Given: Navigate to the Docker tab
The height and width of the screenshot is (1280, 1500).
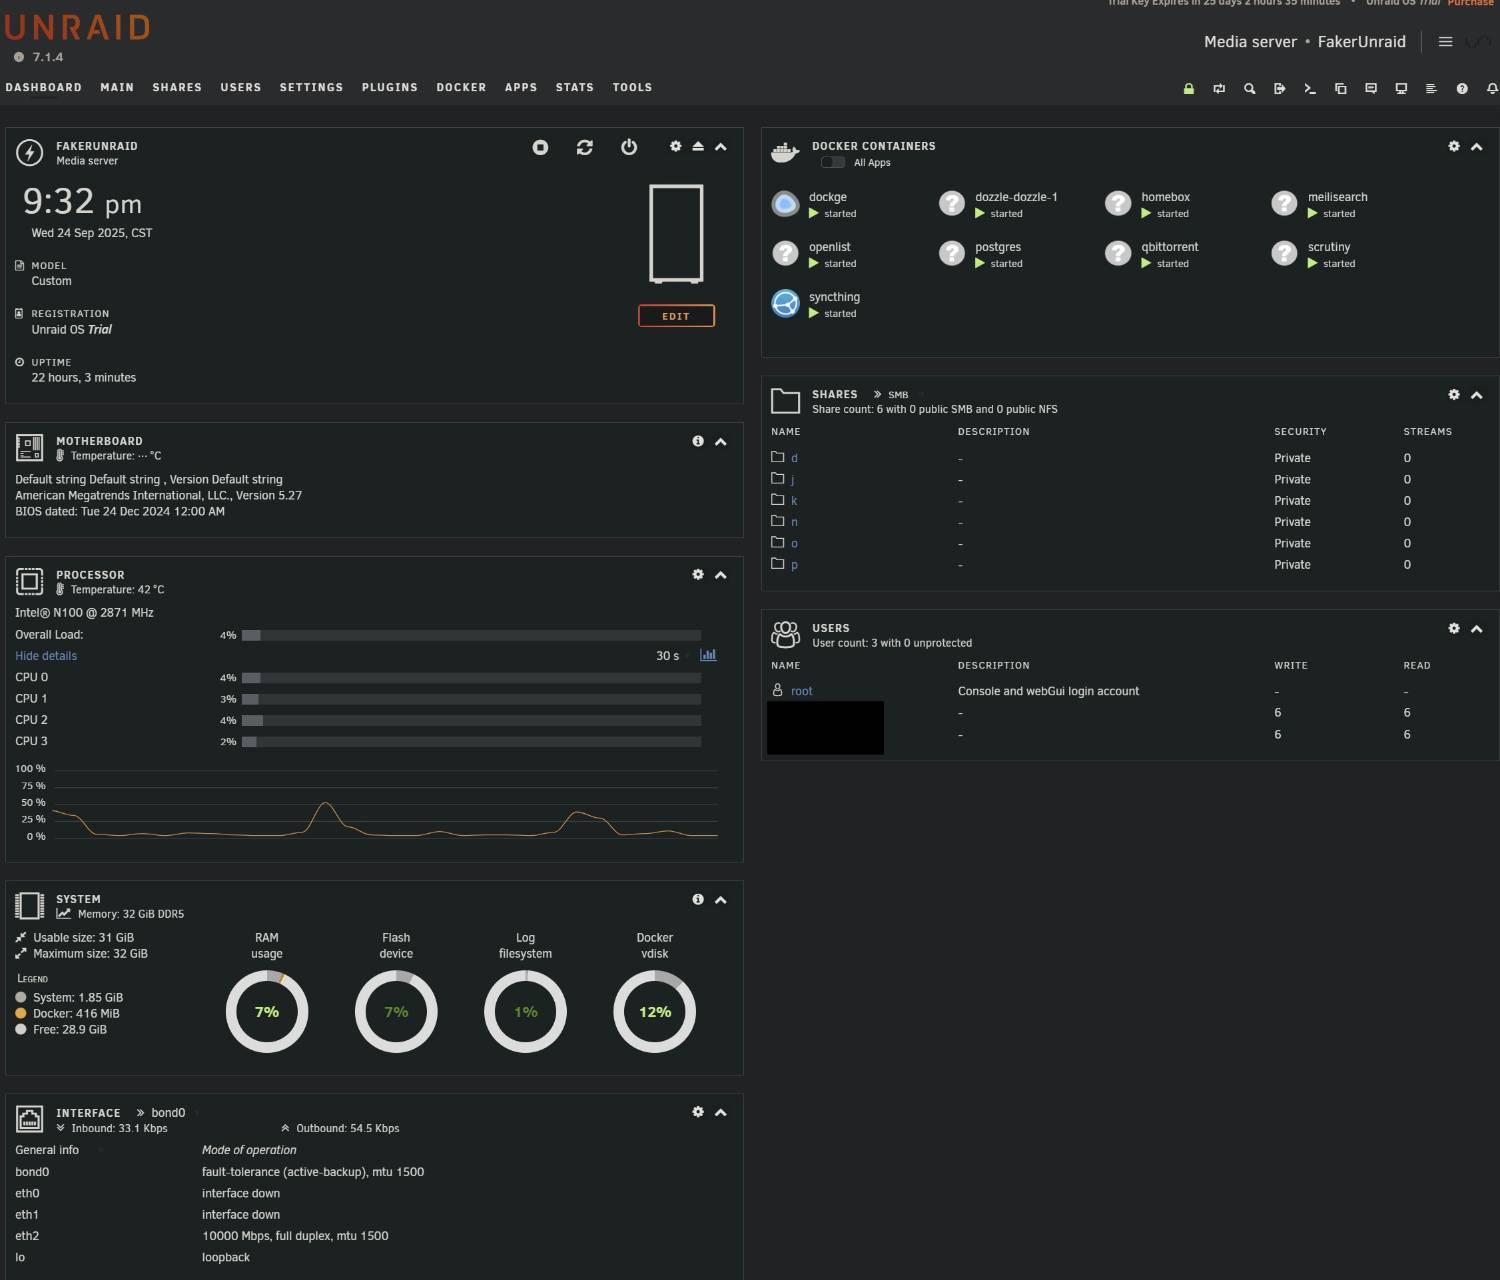Looking at the screenshot, I should [x=461, y=88].
